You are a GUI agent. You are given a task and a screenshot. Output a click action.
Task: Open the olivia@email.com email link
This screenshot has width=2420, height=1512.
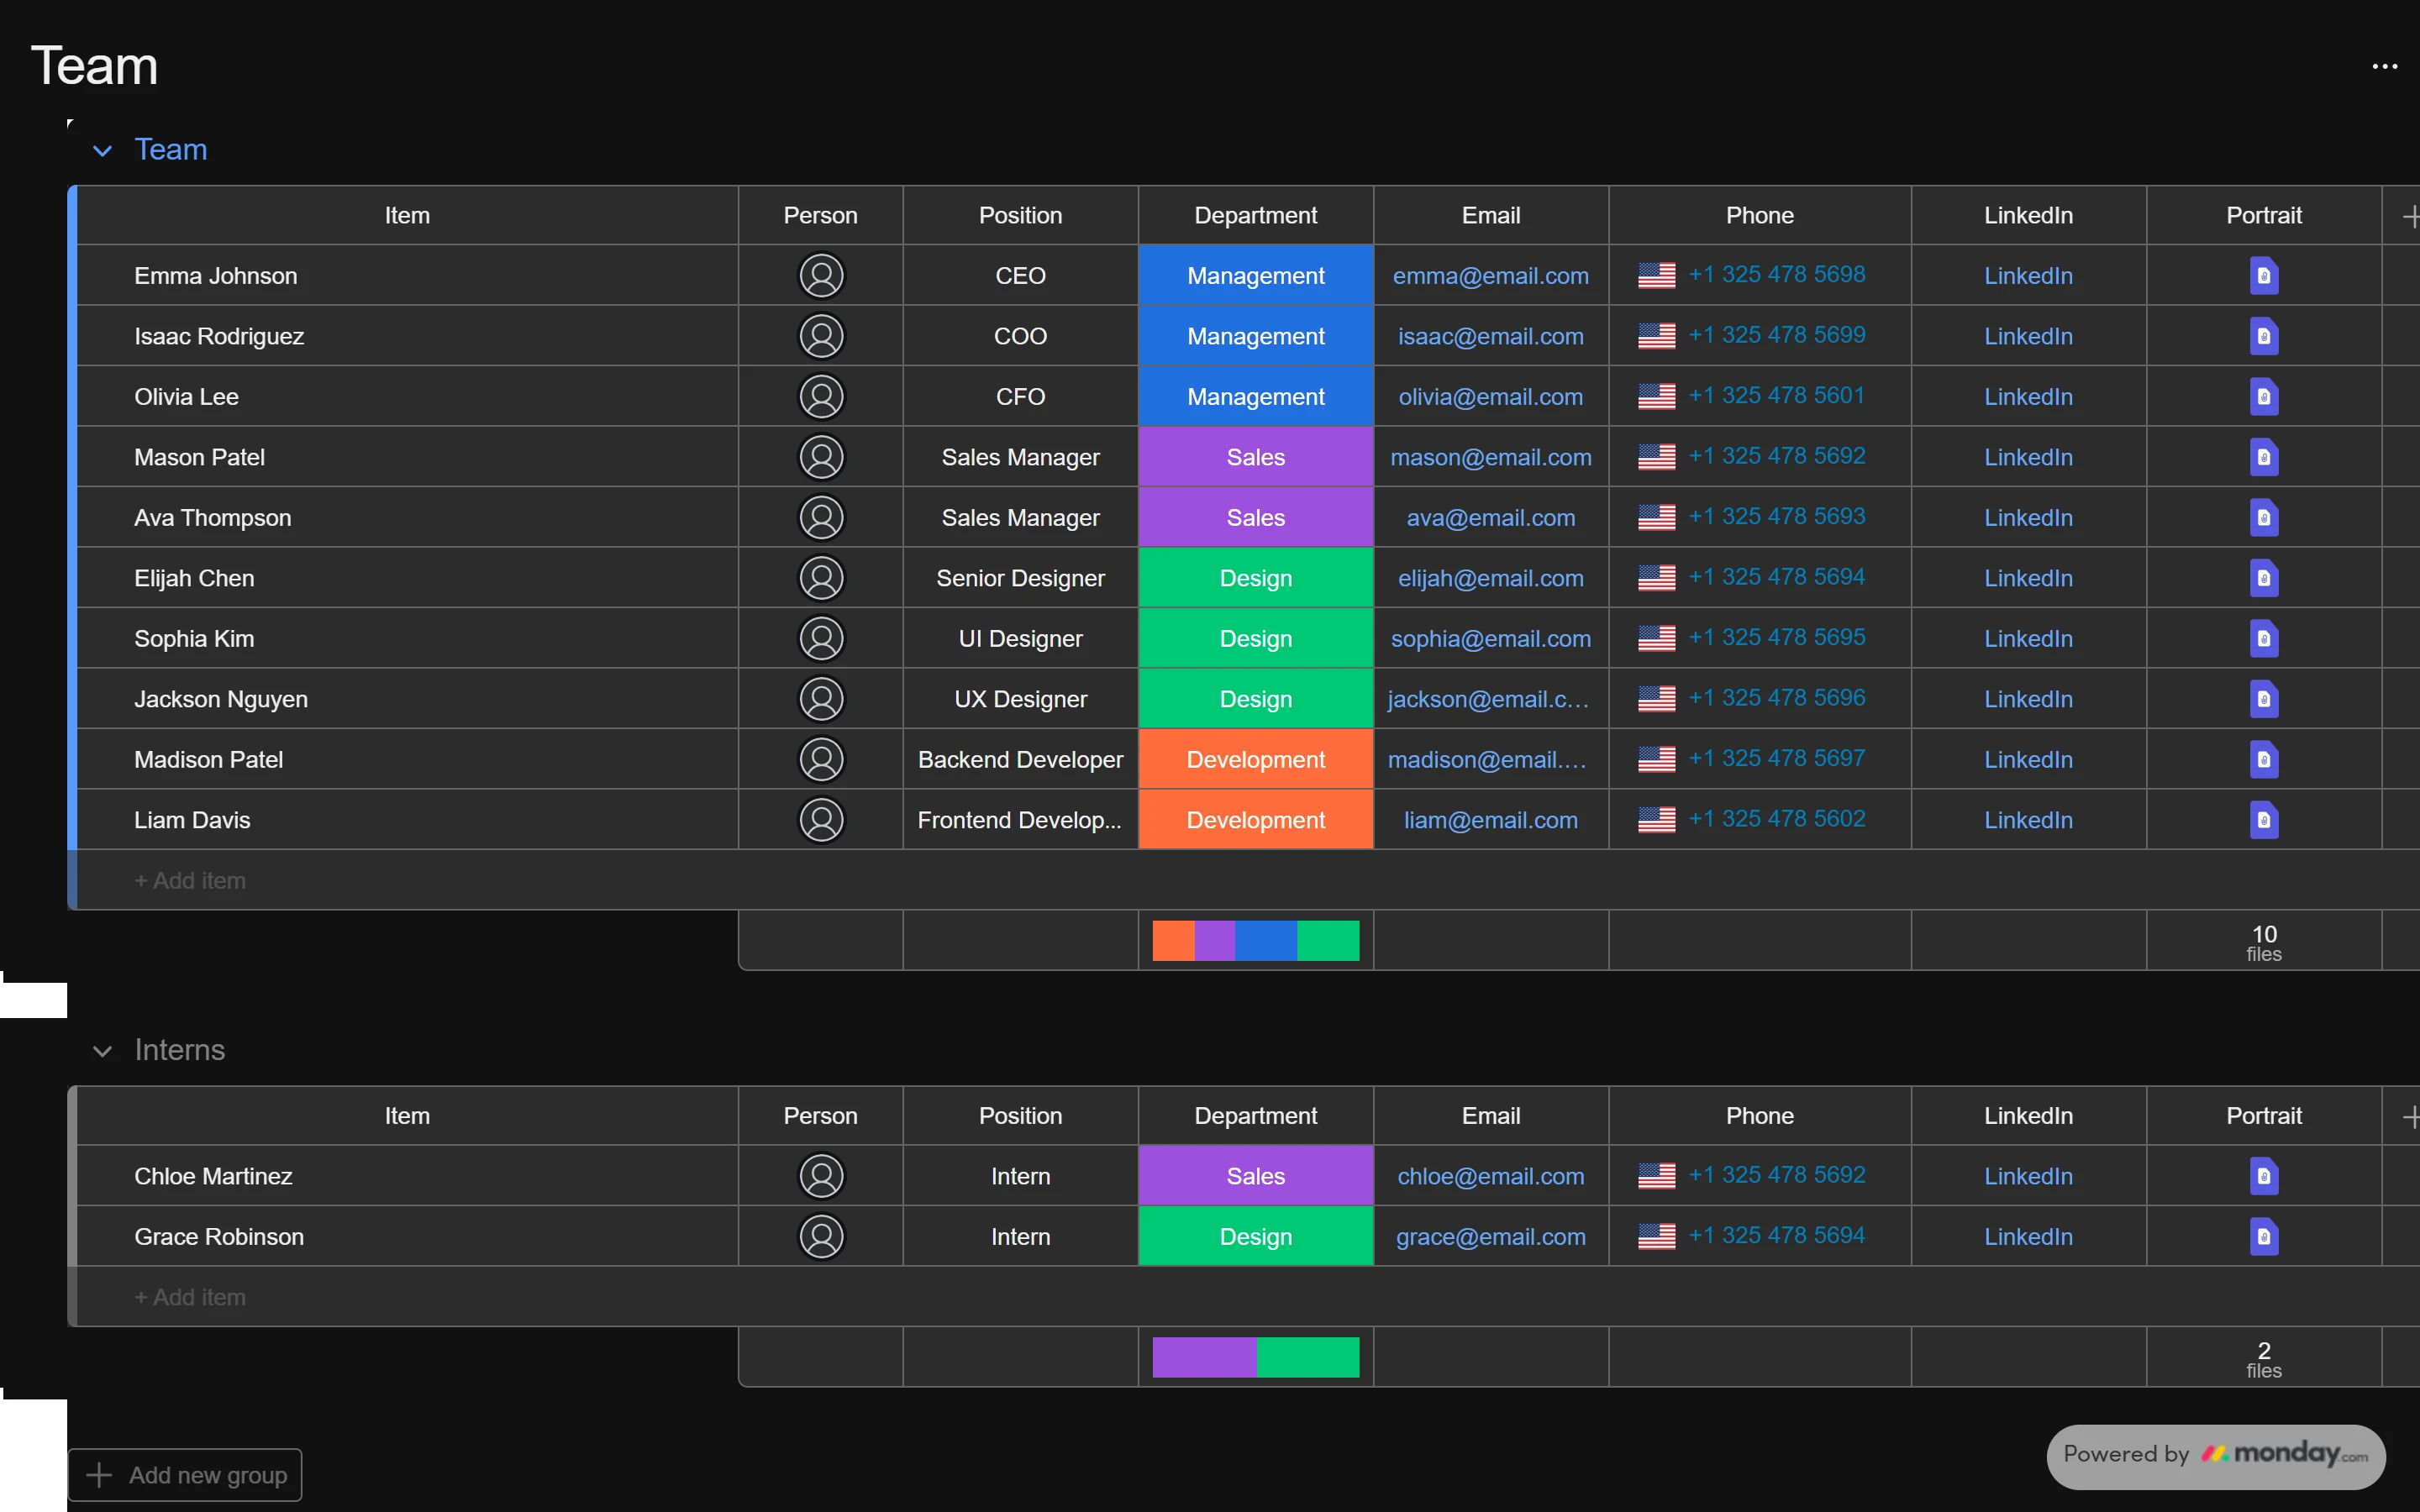click(1490, 397)
